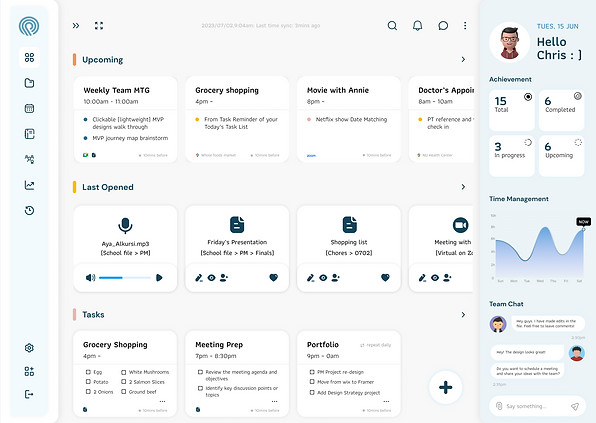Check the Egg item in Grocery Shopping
Screen dimensions: 596x423
(88, 372)
